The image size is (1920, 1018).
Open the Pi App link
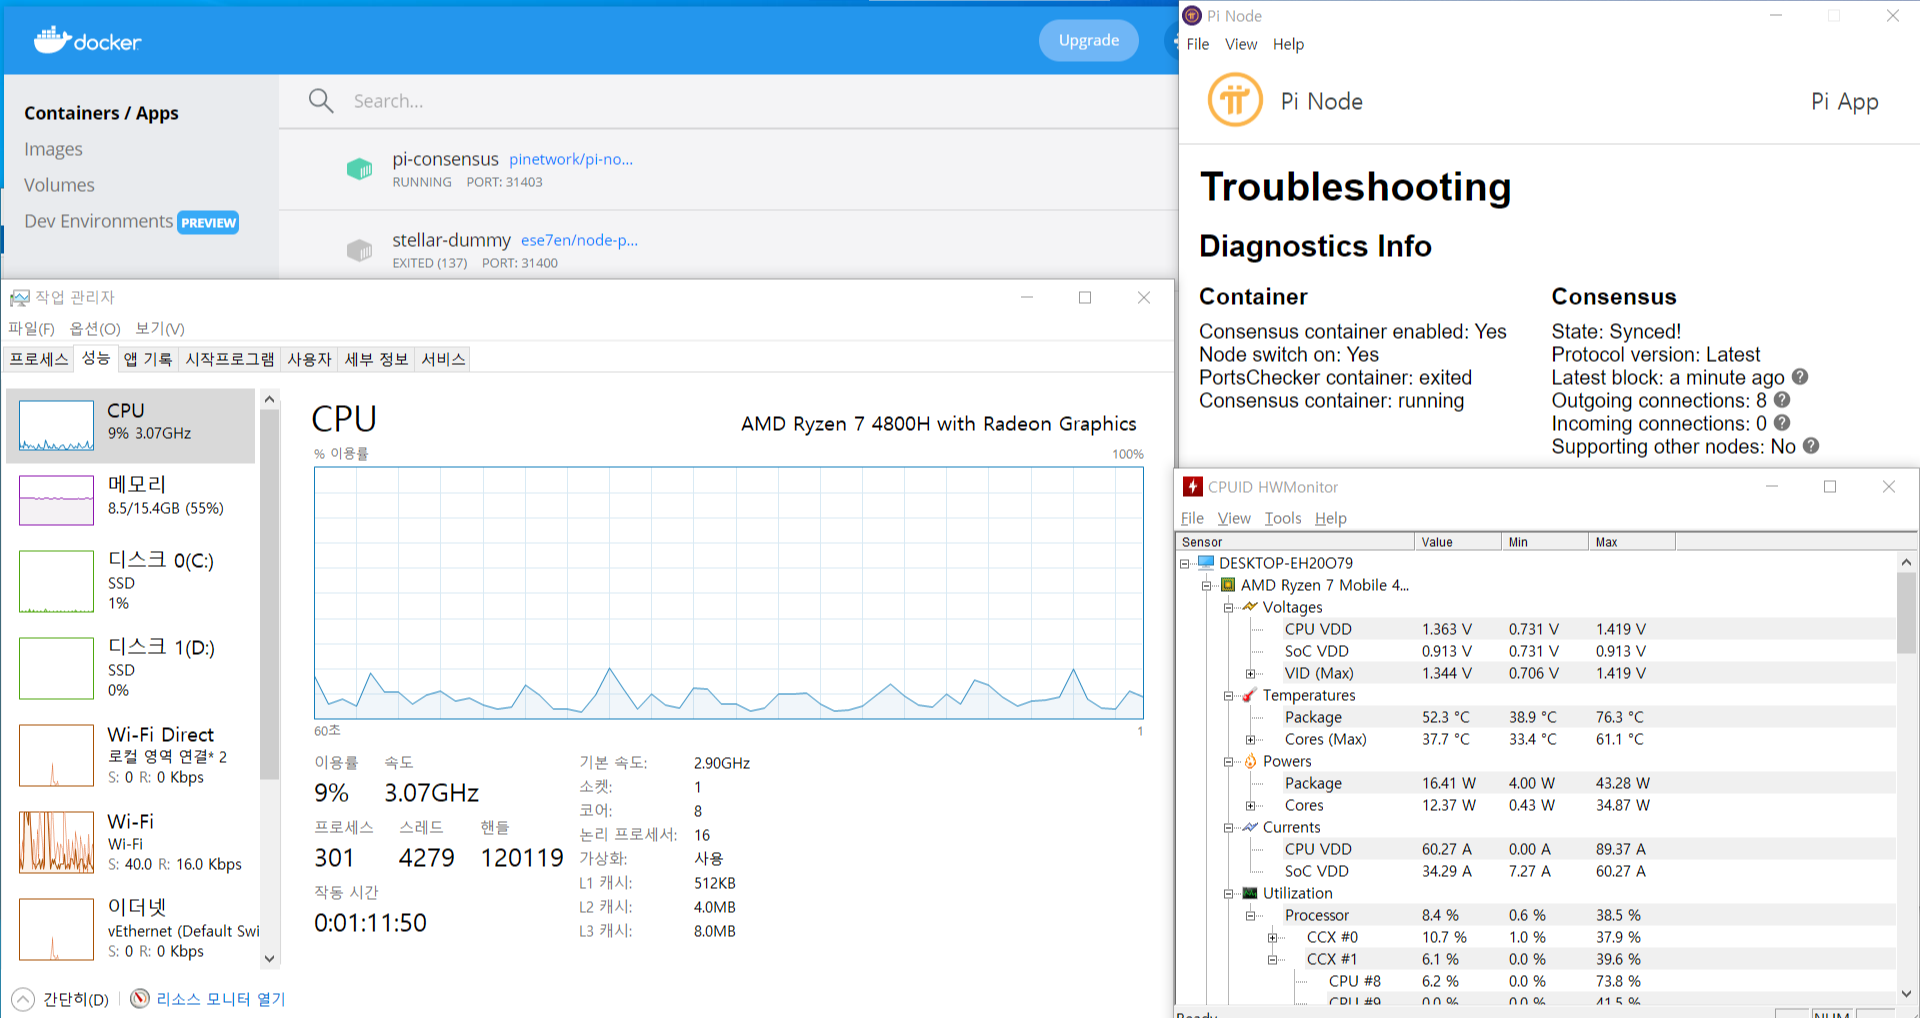click(x=1844, y=101)
